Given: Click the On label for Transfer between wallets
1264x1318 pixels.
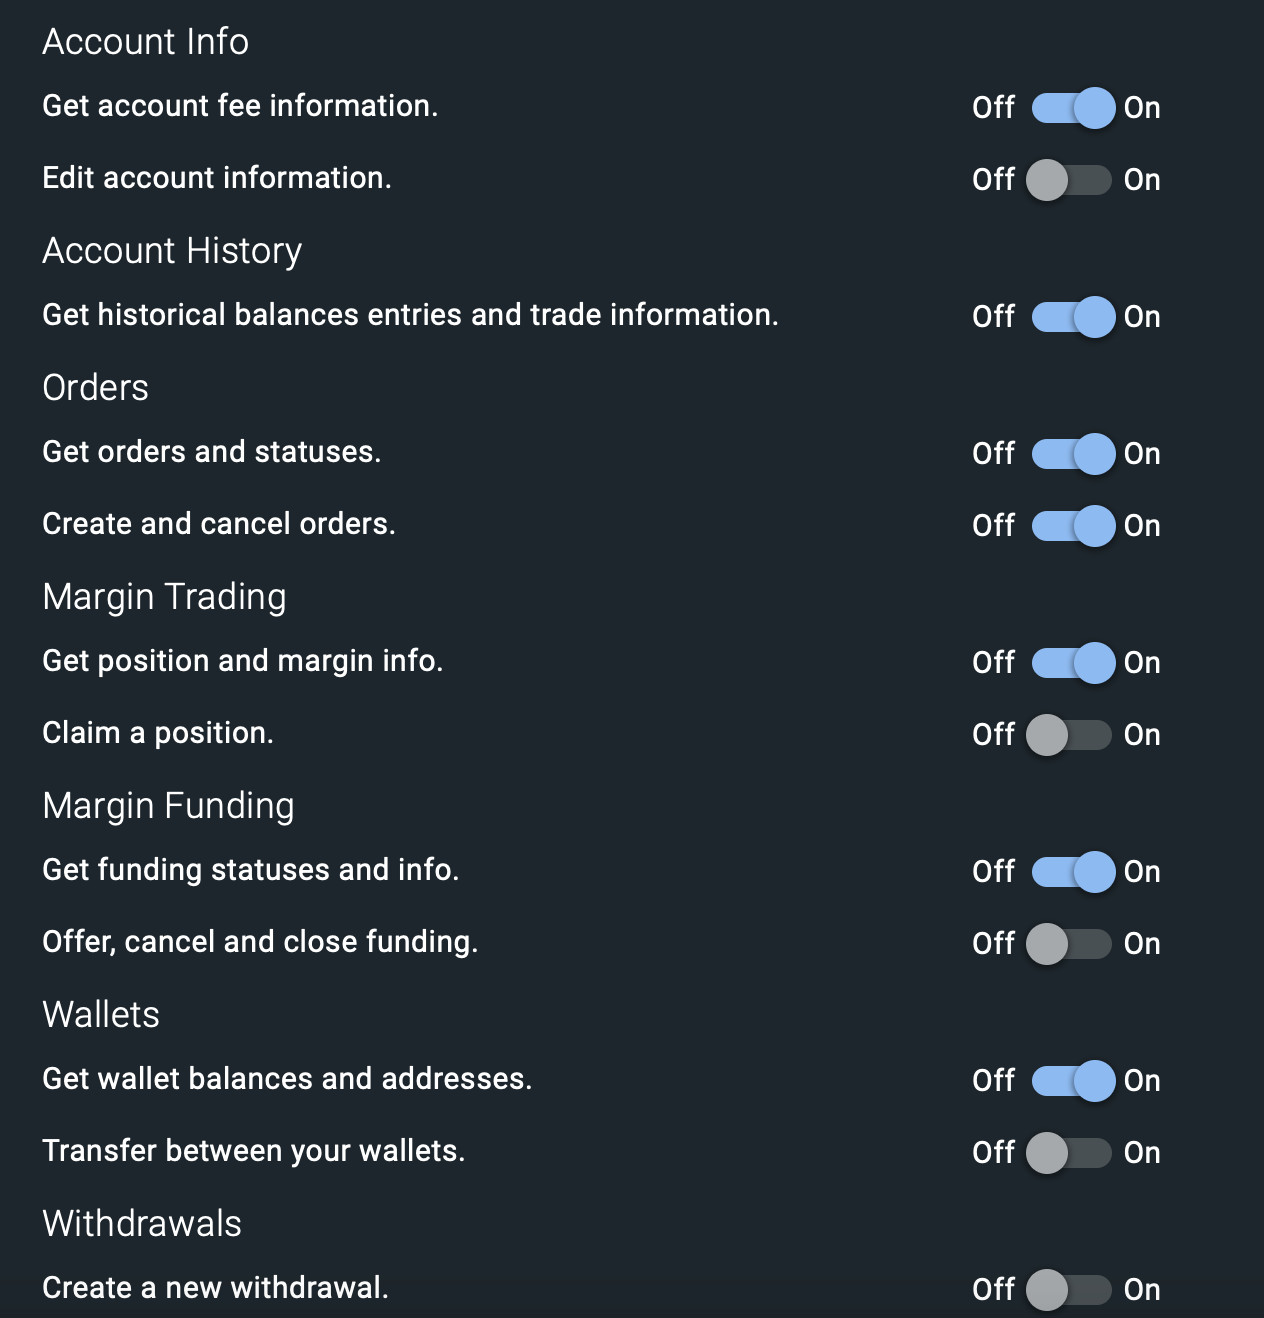Looking at the screenshot, I should 1142,1153.
